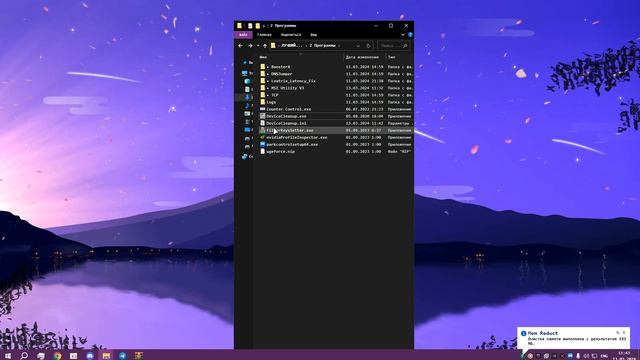Open Telegram from the taskbar
This screenshot has height=360, width=640.
pos(122,356)
